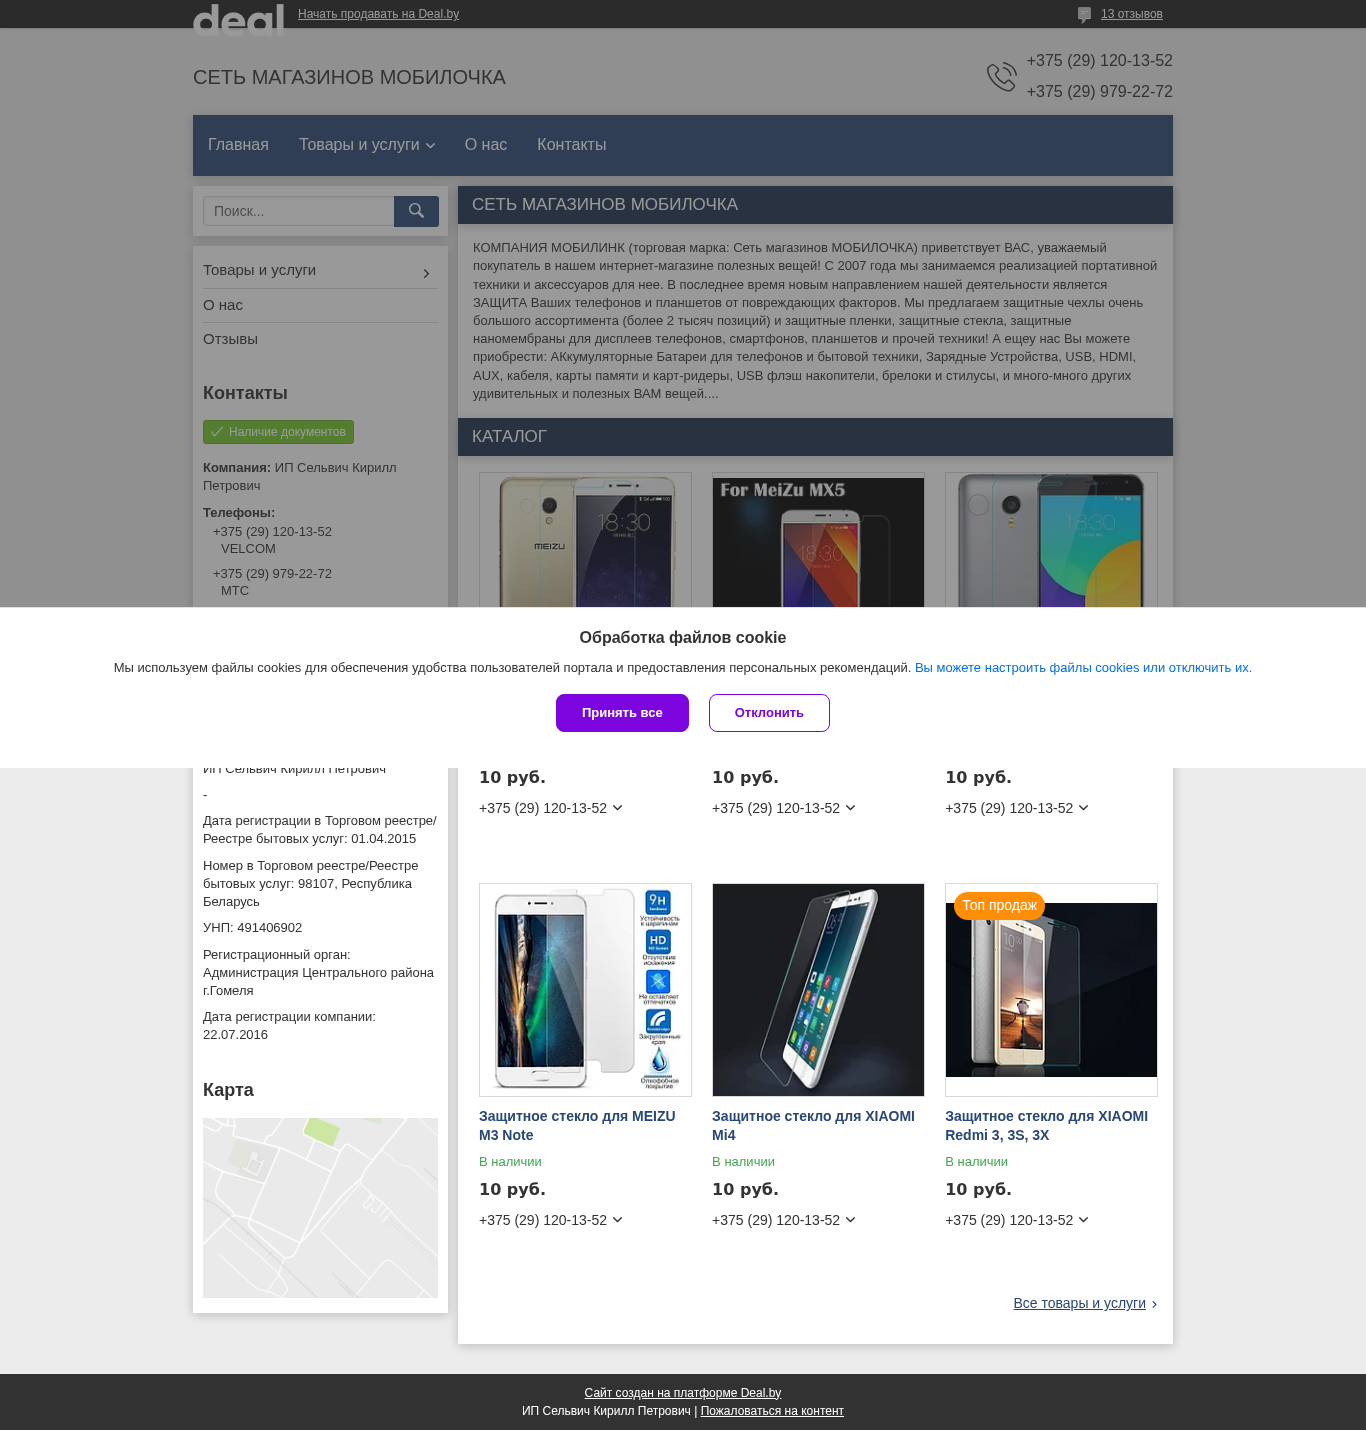Open MEIZU M3 Note product image
Screen dimensions: 1366x1430
click(x=585, y=990)
